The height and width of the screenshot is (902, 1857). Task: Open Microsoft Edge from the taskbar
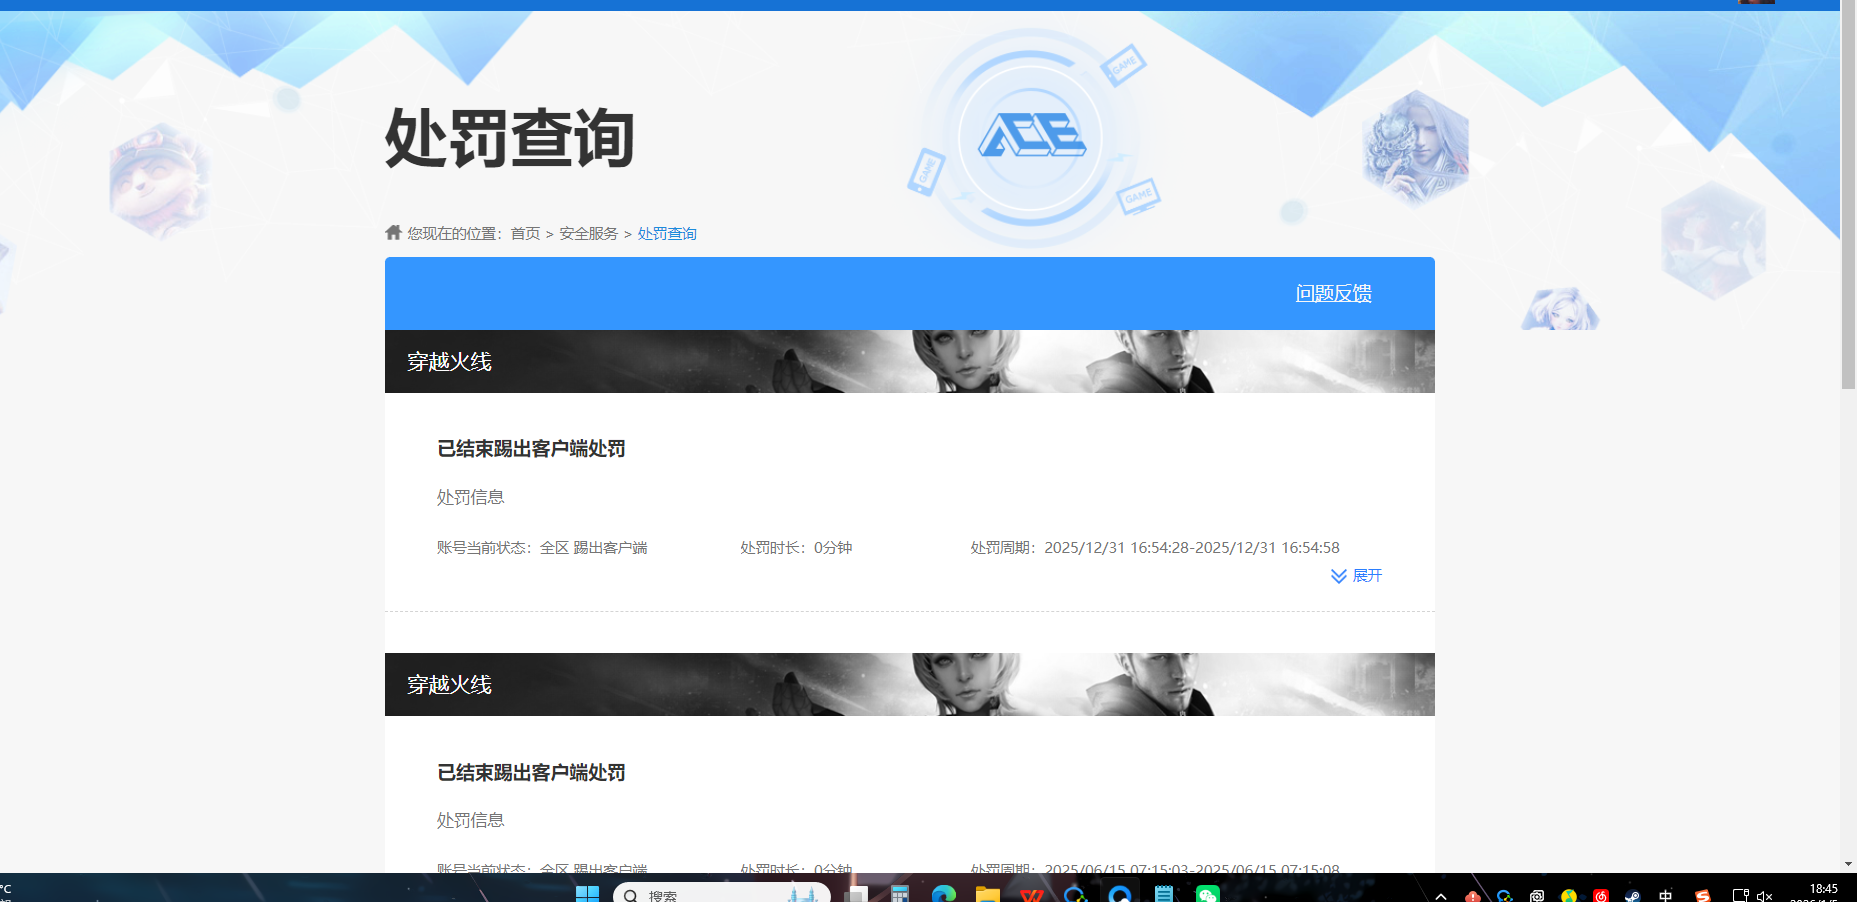coord(943,893)
